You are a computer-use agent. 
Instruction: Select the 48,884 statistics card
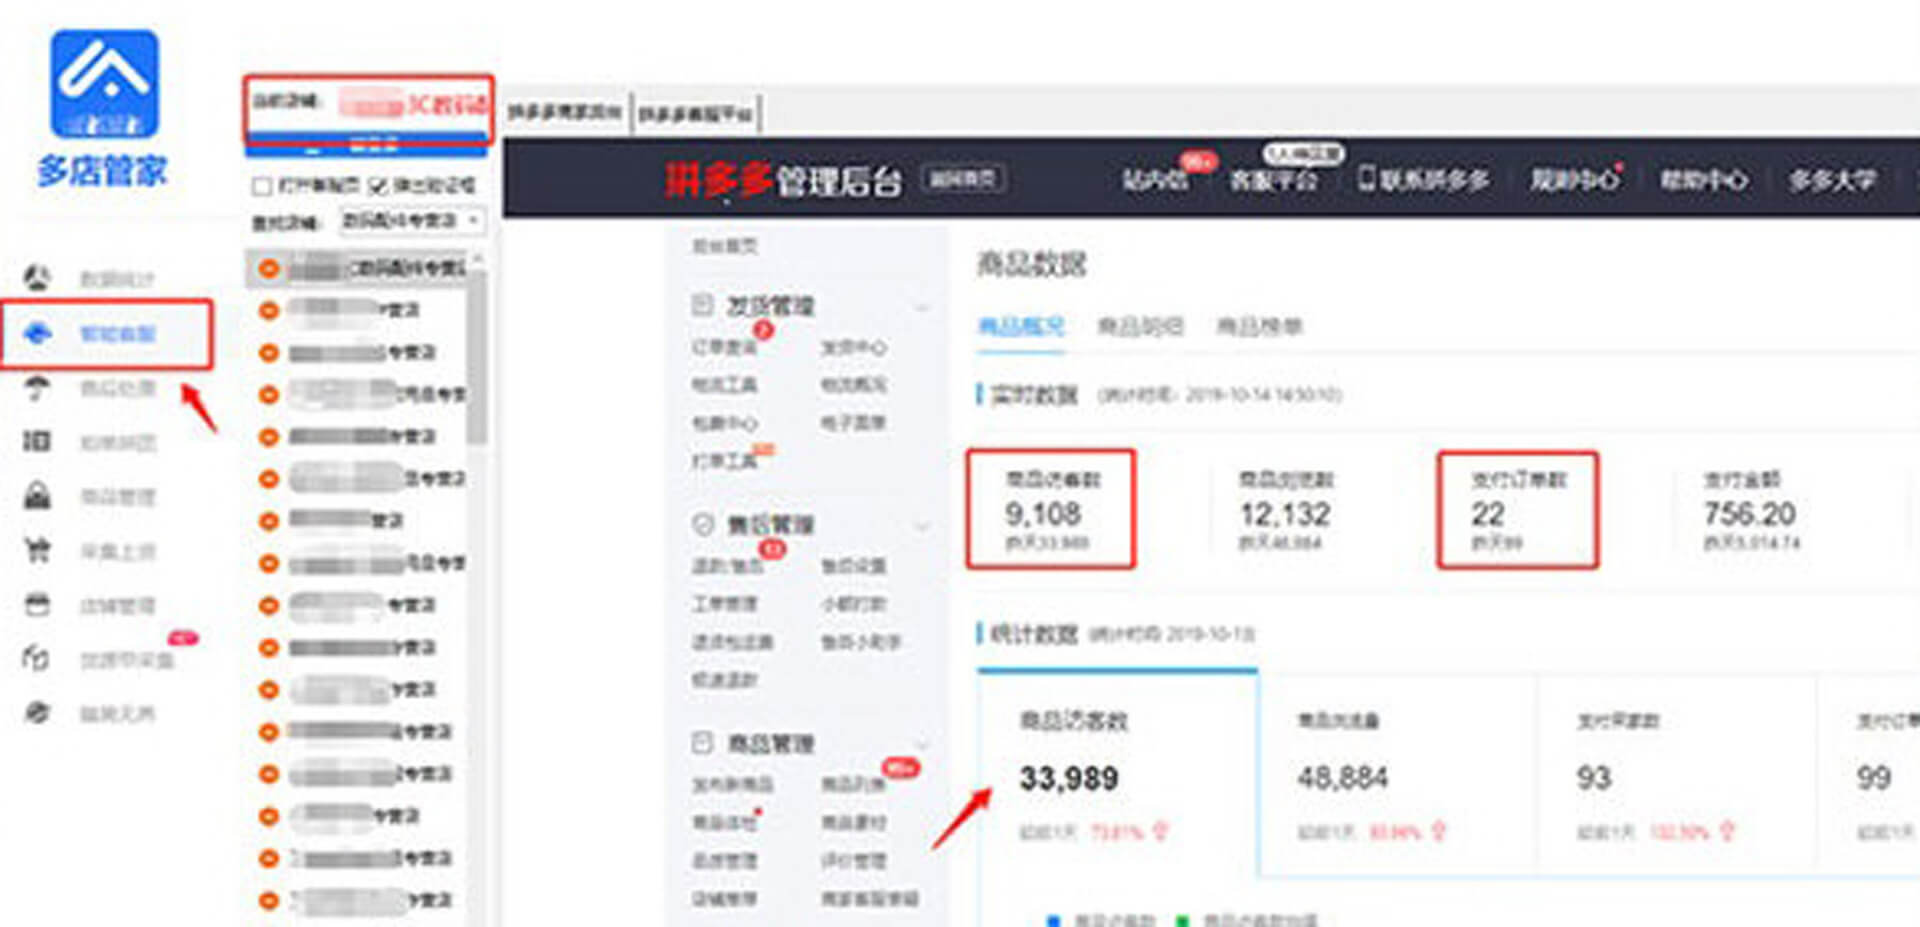click(x=1396, y=775)
